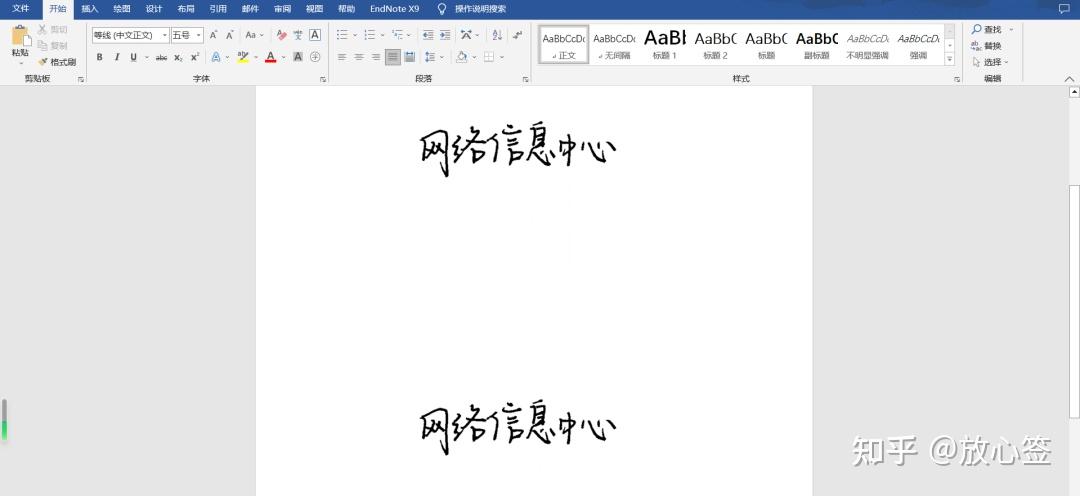Apply the 正文 (Normal) style
The image size is (1080, 496).
pyautogui.click(x=563, y=45)
